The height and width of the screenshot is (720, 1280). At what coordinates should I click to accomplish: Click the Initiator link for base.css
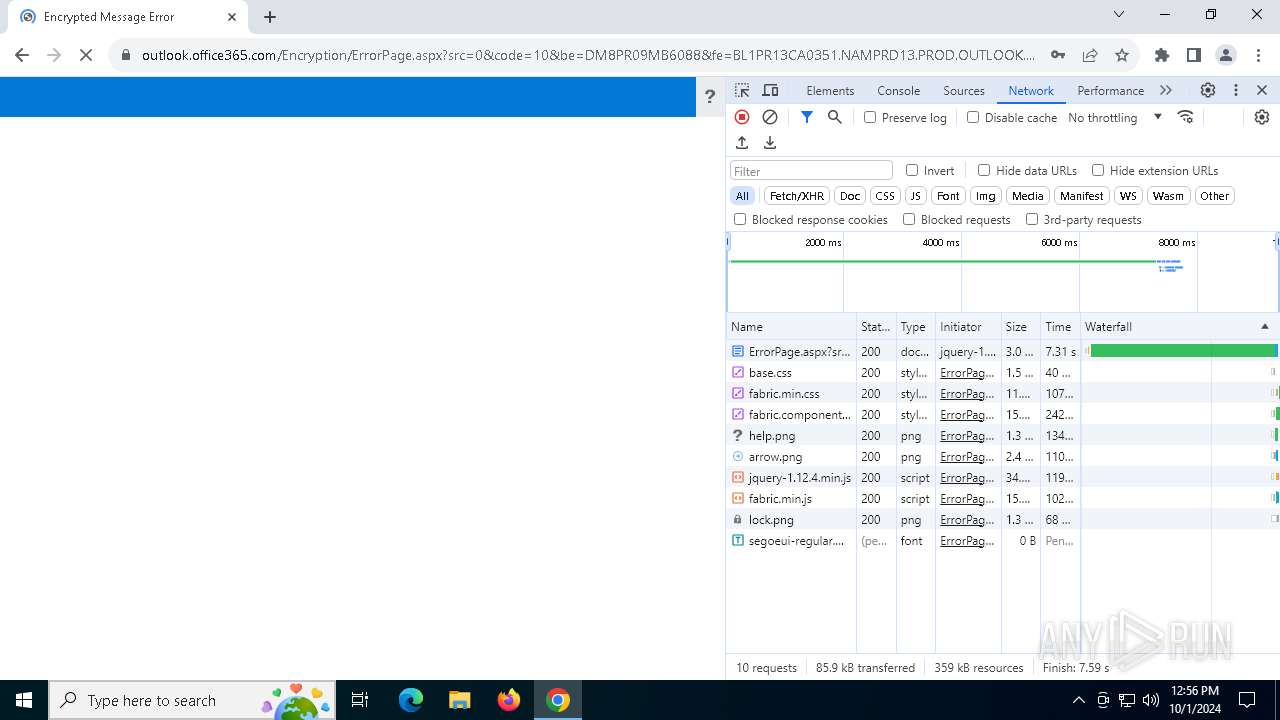[x=967, y=373]
